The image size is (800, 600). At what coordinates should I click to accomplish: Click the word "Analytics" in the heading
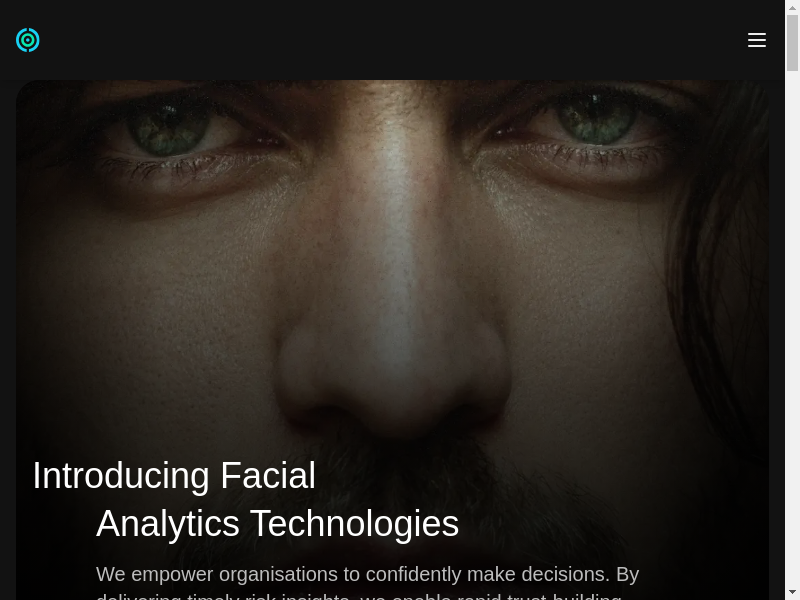tap(168, 523)
